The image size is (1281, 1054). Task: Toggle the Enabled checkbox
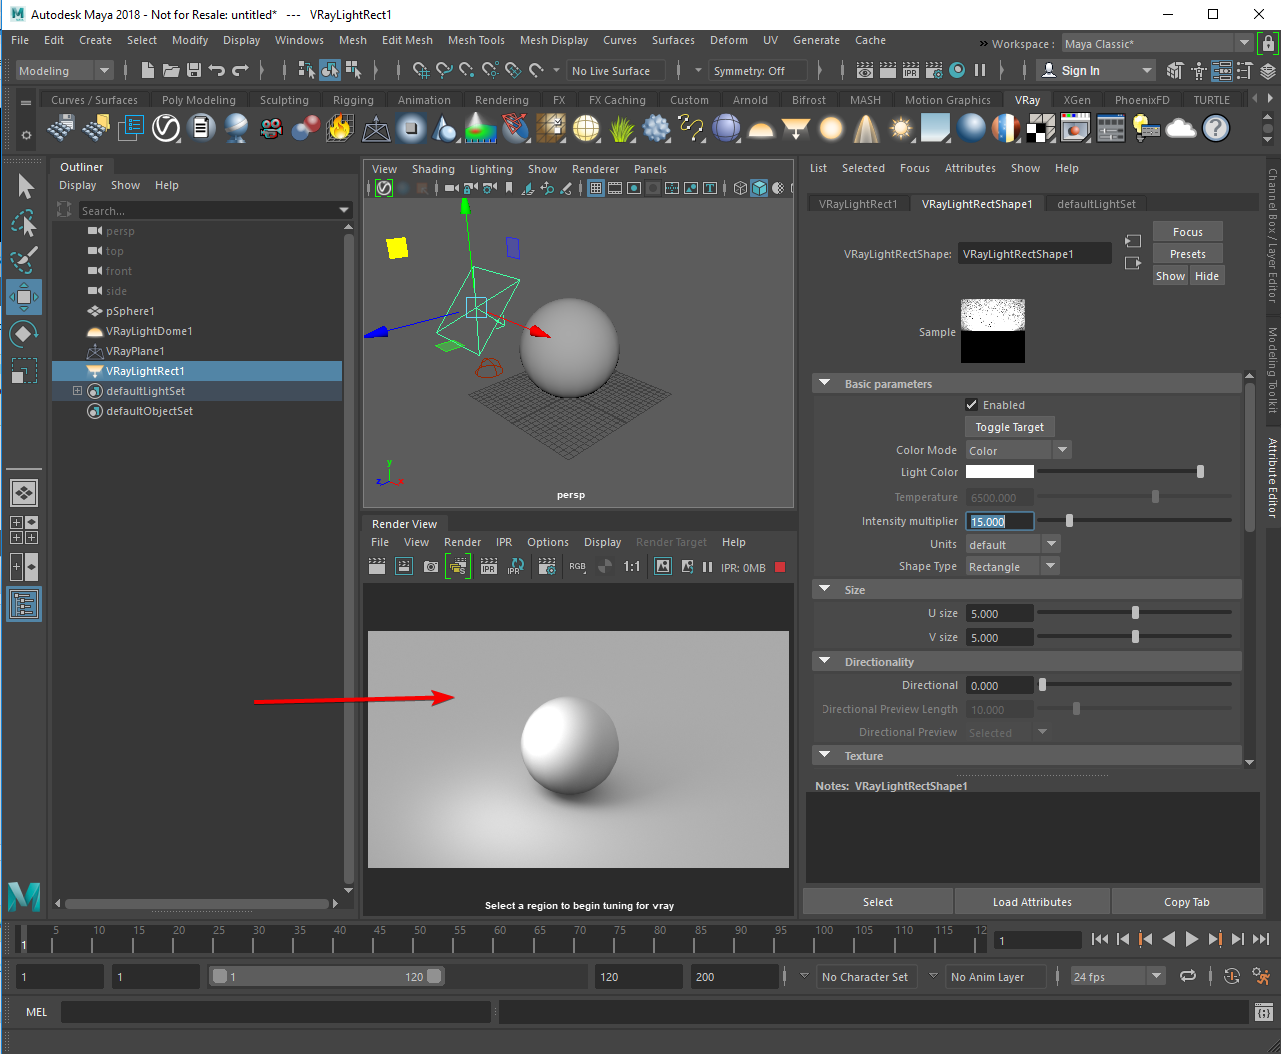pos(971,405)
